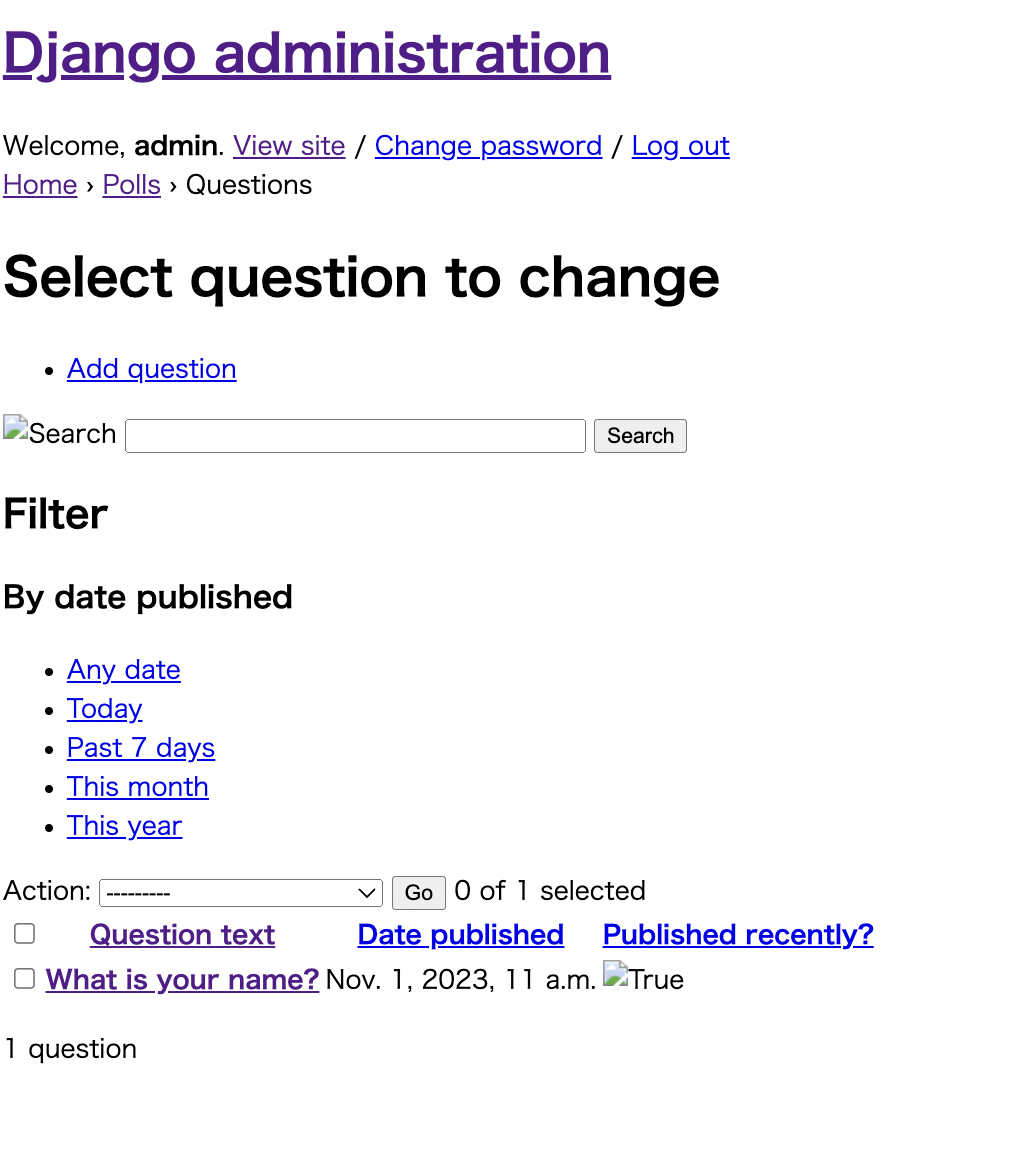Open the question 'What is your name?'
The image size is (1030, 1170).
182,979
